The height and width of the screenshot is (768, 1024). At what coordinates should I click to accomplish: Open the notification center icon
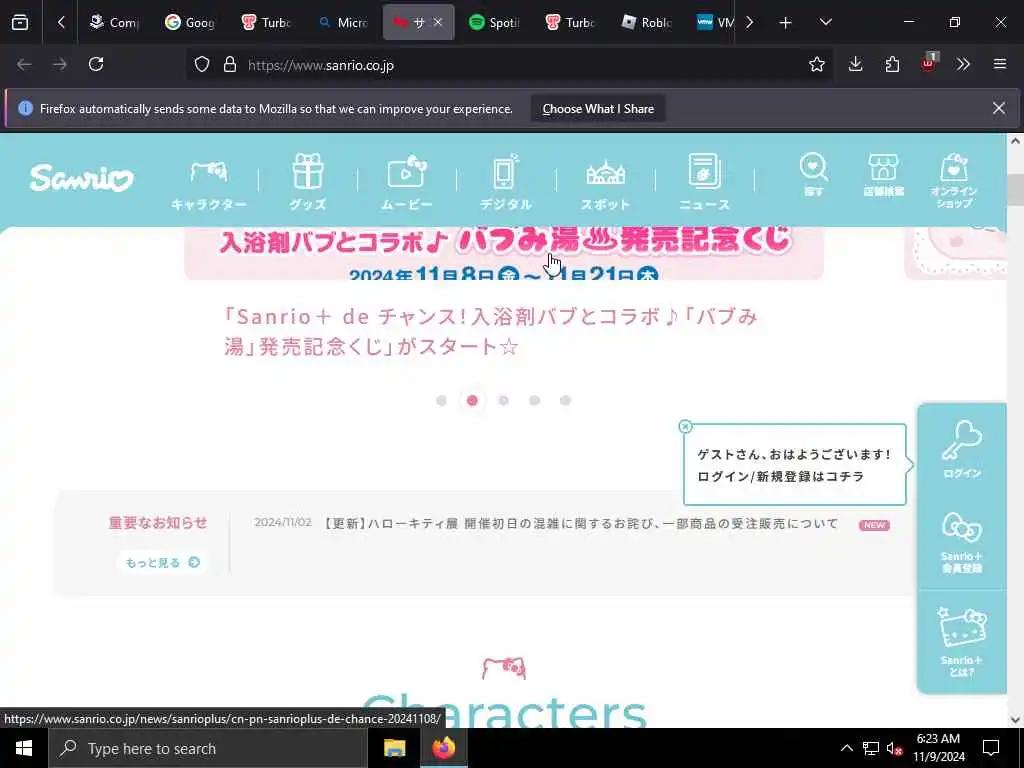click(991, 748)
